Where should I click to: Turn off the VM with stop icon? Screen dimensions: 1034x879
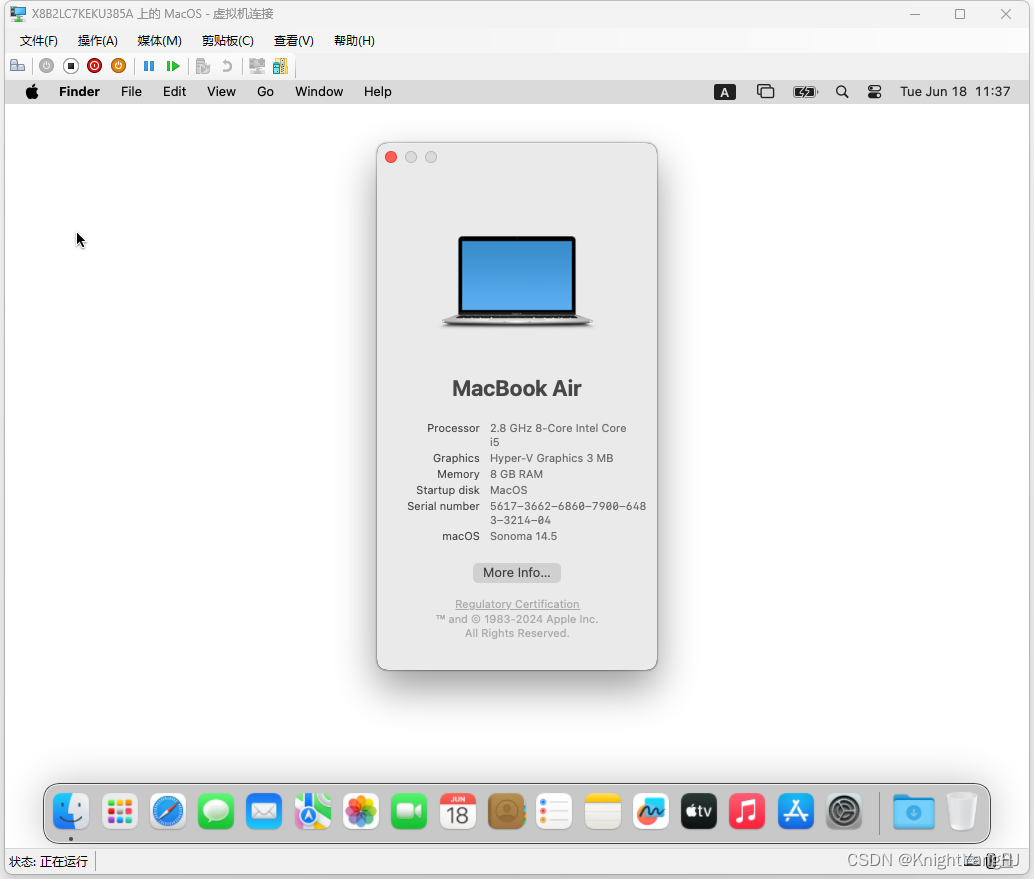click(71, 66)
